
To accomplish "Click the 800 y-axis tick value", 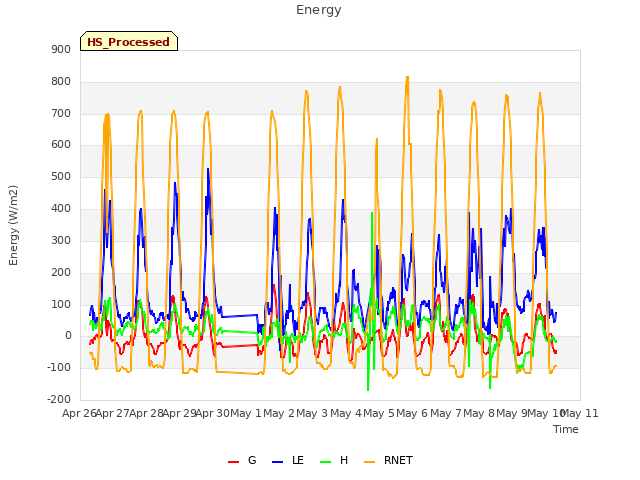I will tap(61, 81).
